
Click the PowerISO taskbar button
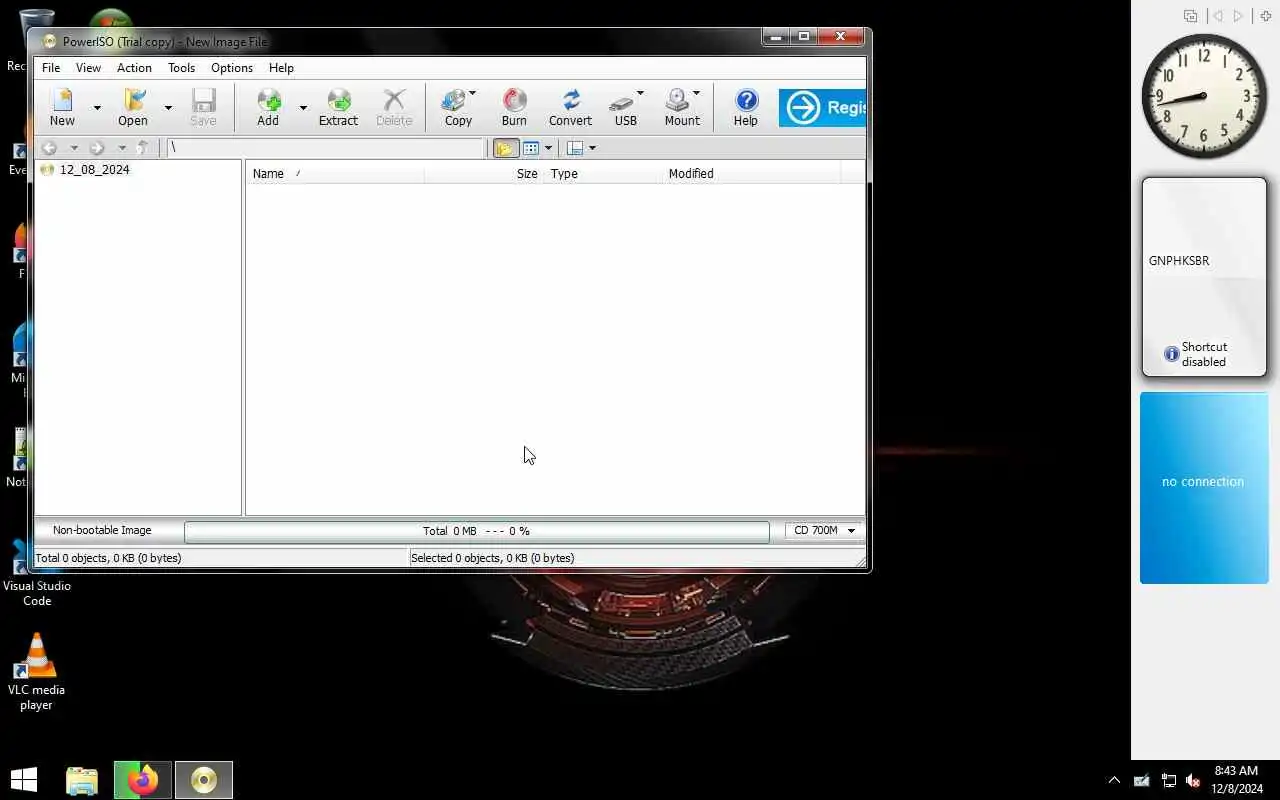click(x=204, y=780)
